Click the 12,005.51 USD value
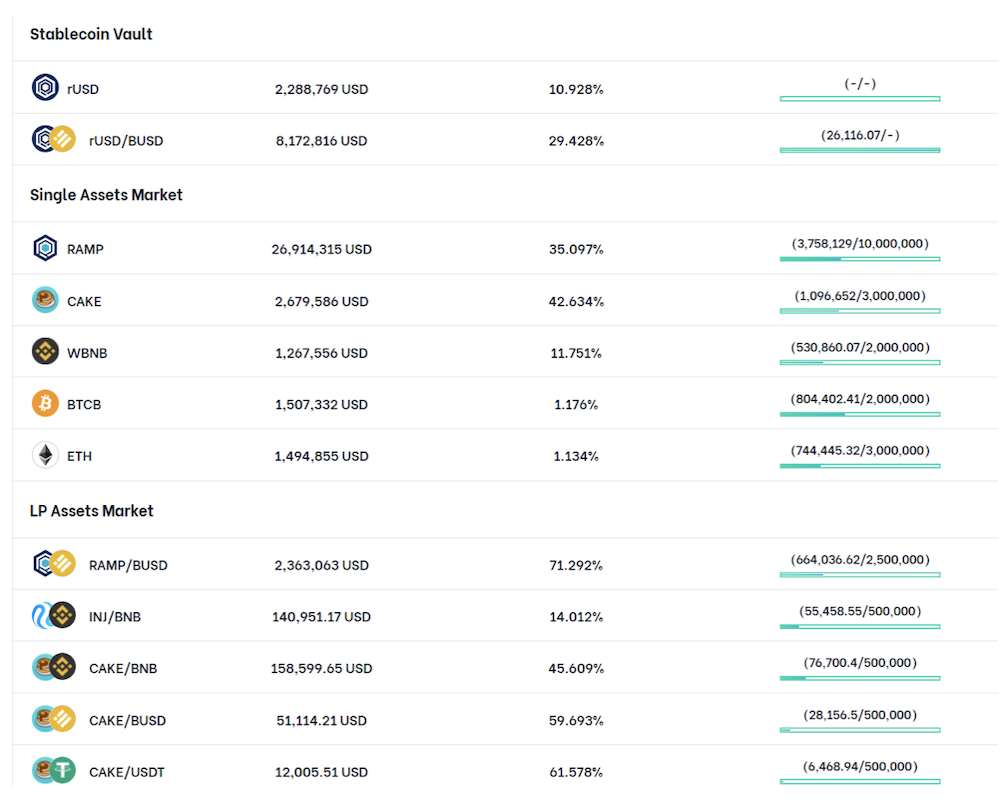The width and height of the screenshot is (1000, 801). point(321,772)
